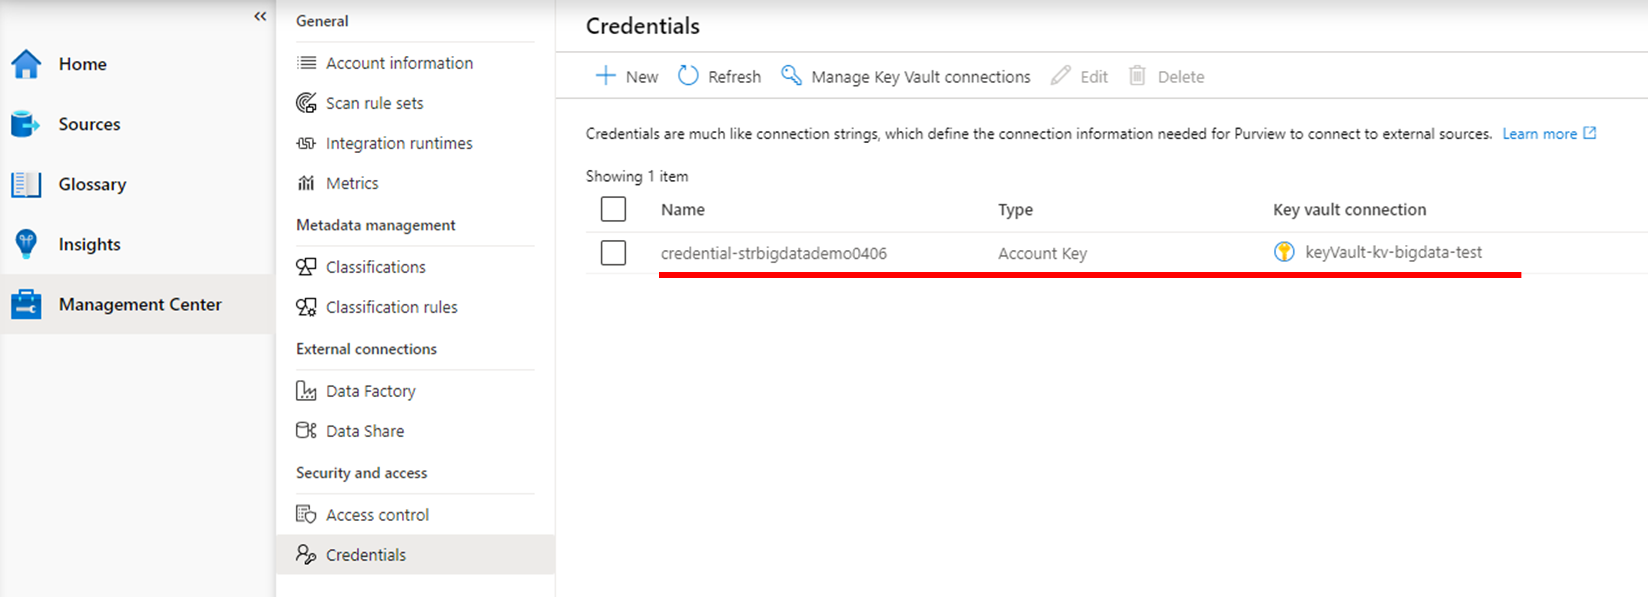View the Metrics page
The image size is (1648, 597).
coord(352,183)
